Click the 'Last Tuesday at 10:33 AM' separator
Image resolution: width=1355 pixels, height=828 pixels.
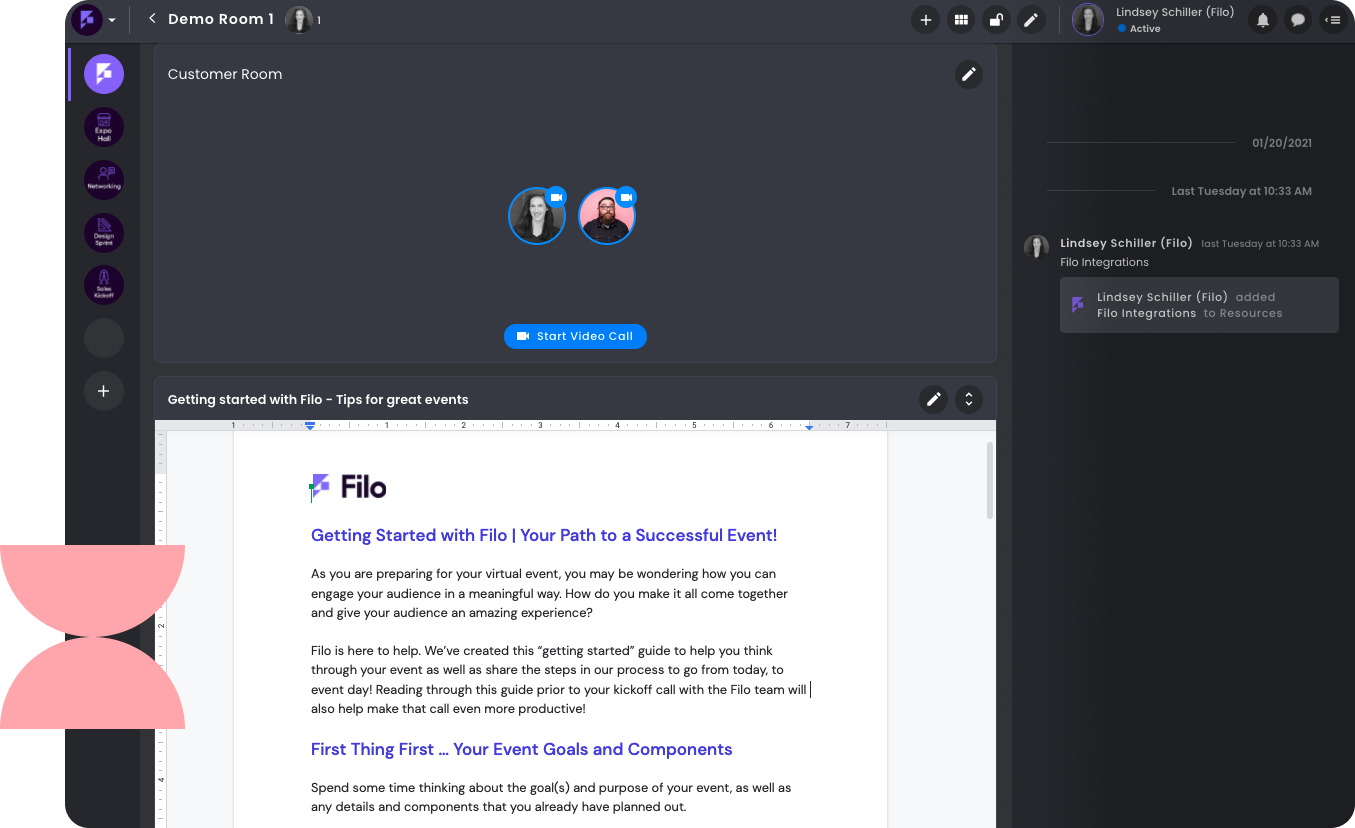click(x=1241, y=191)
